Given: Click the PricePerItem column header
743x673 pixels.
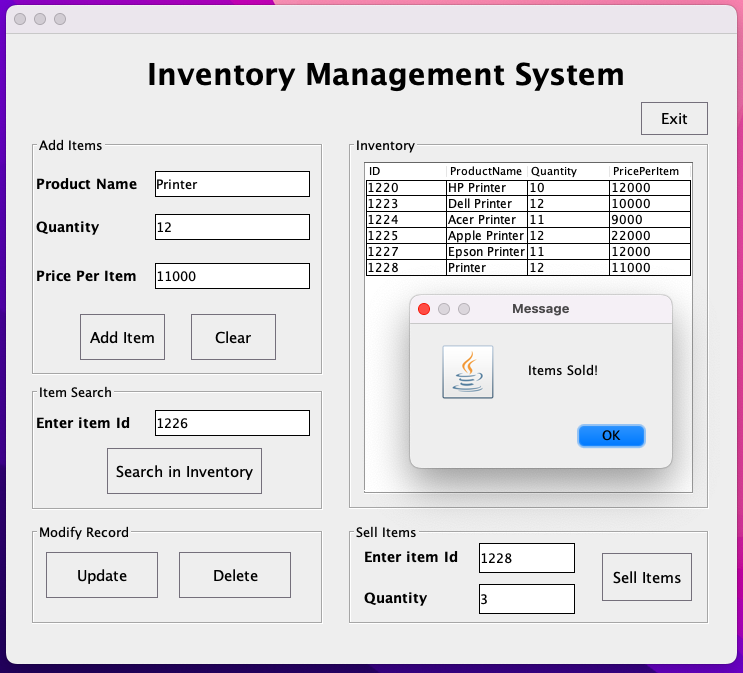Looking at the screenshot, I should 645,171.
